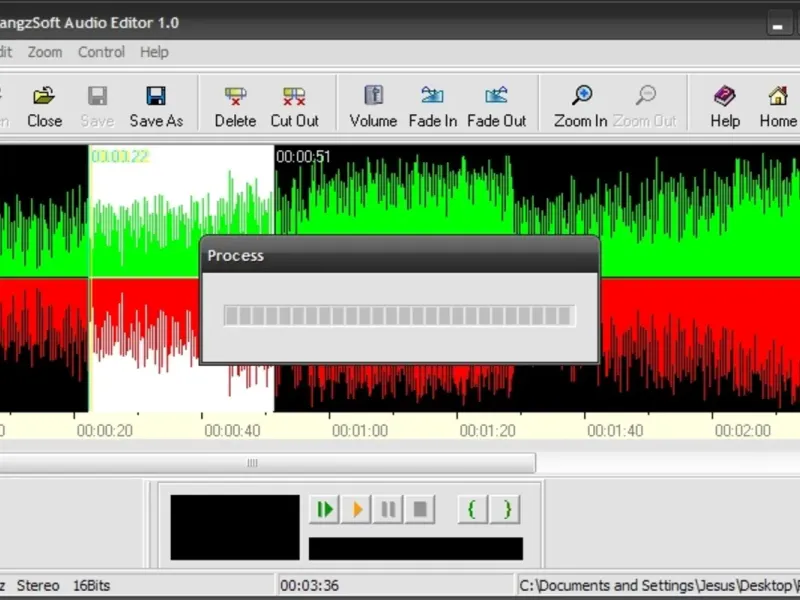
Task: Click the Process dialog title bar
Action: [x=399, y=255]
